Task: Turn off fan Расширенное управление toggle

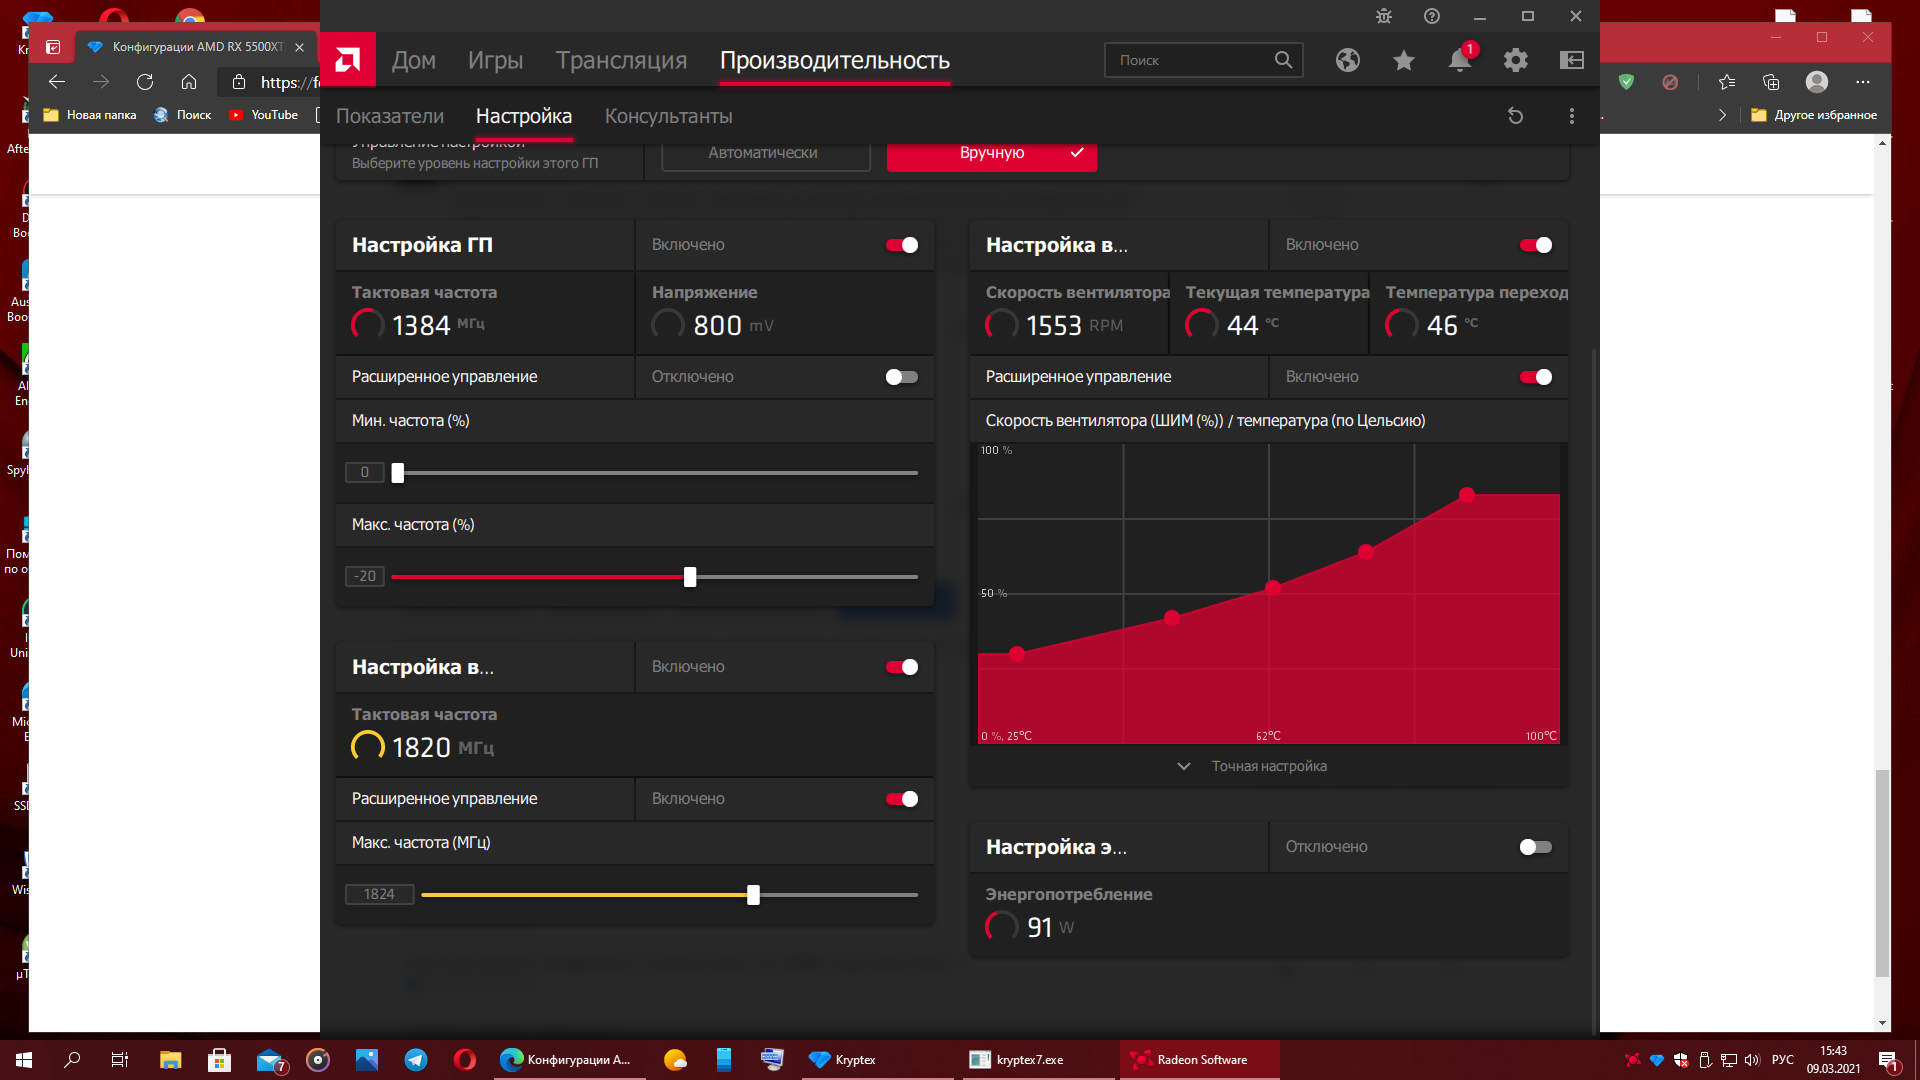Action: 1536,377
